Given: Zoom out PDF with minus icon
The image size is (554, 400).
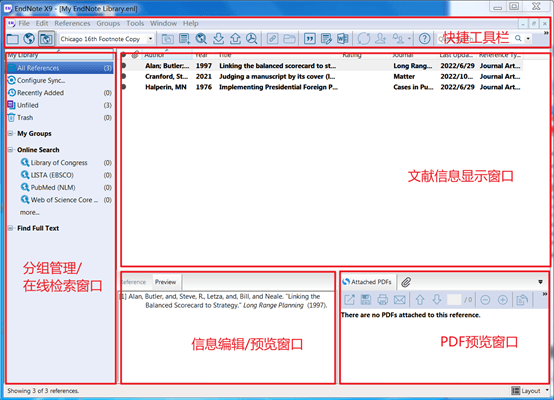Looking at the screenshot, I should click(x=485, y=300).
